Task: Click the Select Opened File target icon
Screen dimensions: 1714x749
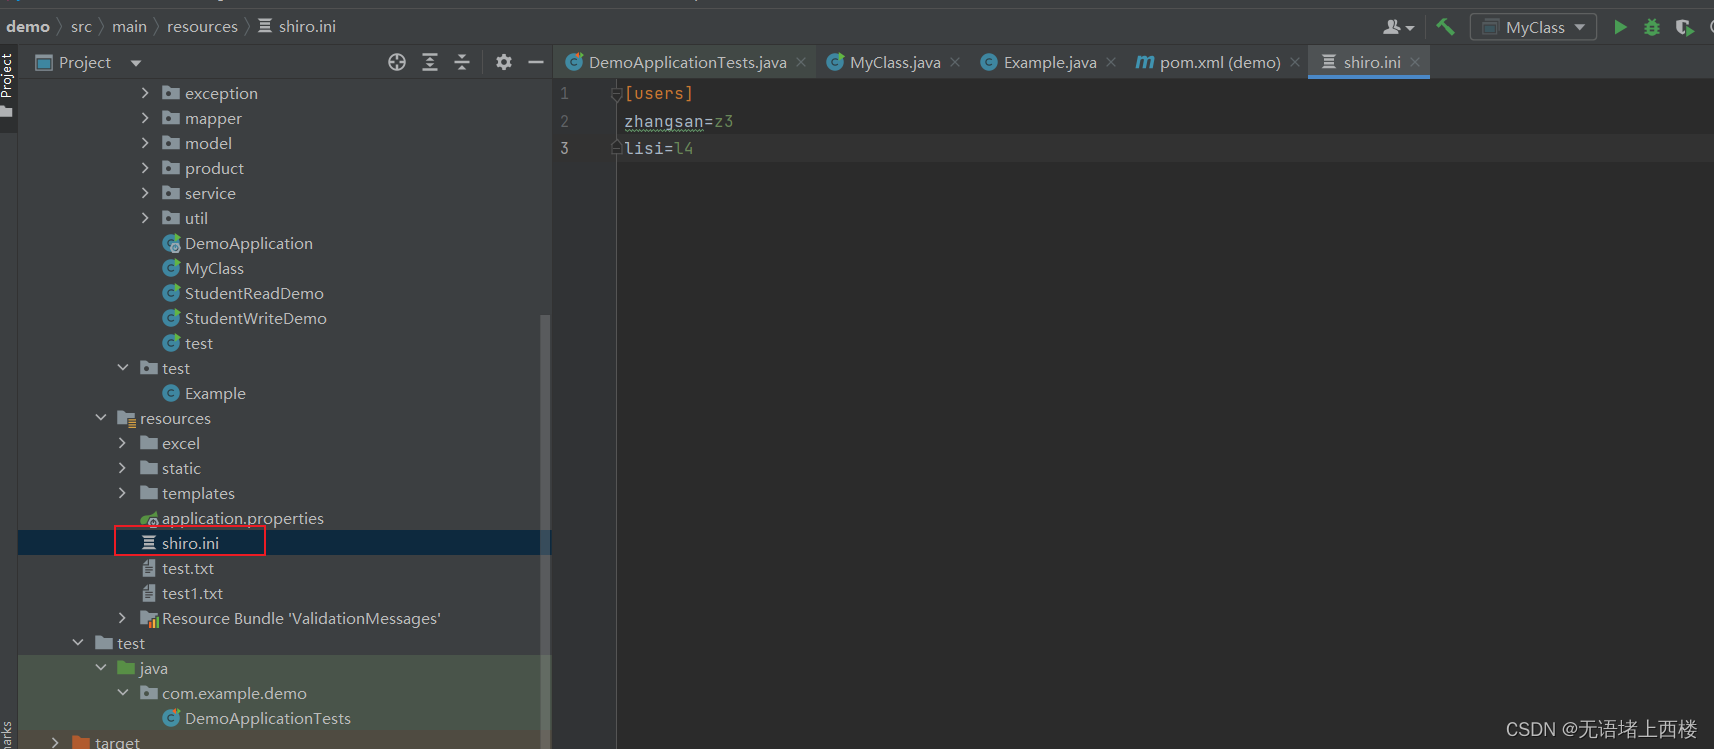Action: [x=397, y=62]
